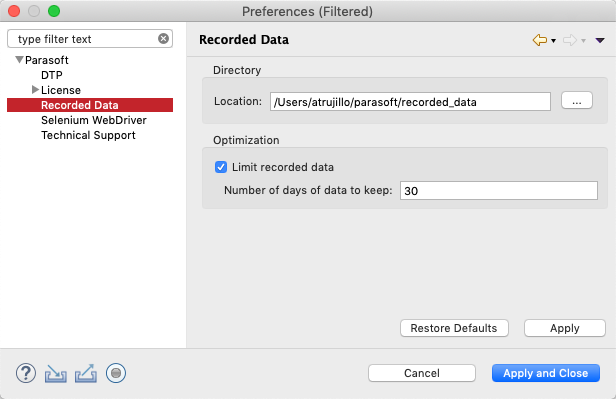Select DTP in the preferences tree
Screen dimensions: 616x399
[x=52, y=75]
